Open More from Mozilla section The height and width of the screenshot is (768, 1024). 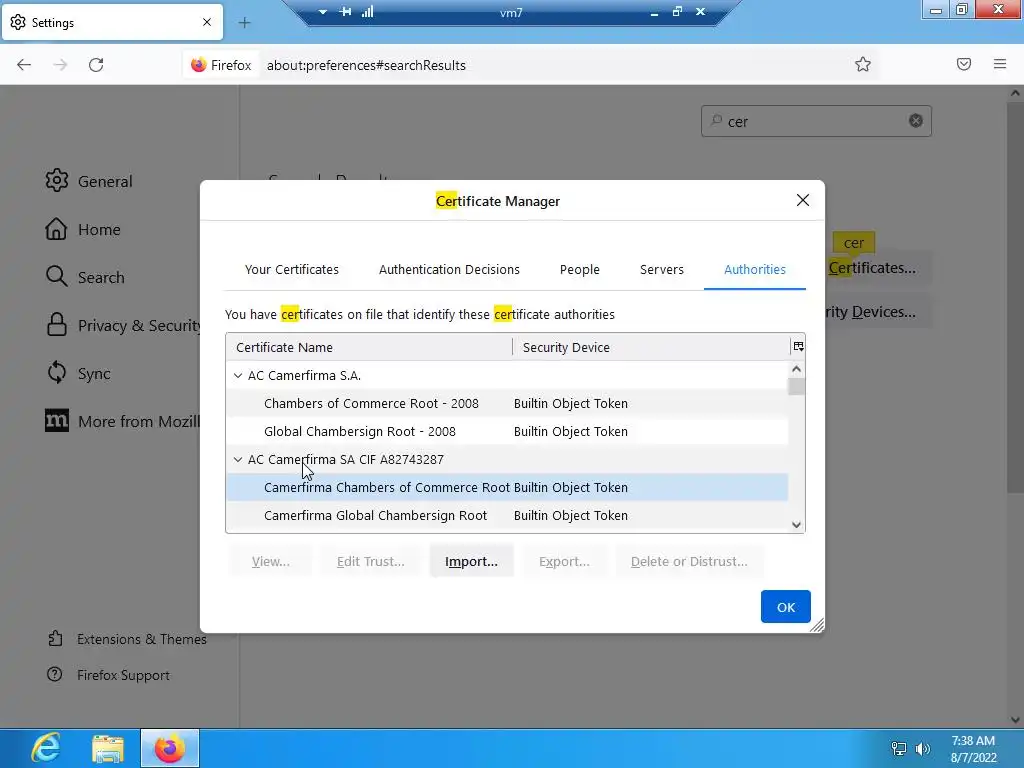pyautogui.click(x=123, y=421)
